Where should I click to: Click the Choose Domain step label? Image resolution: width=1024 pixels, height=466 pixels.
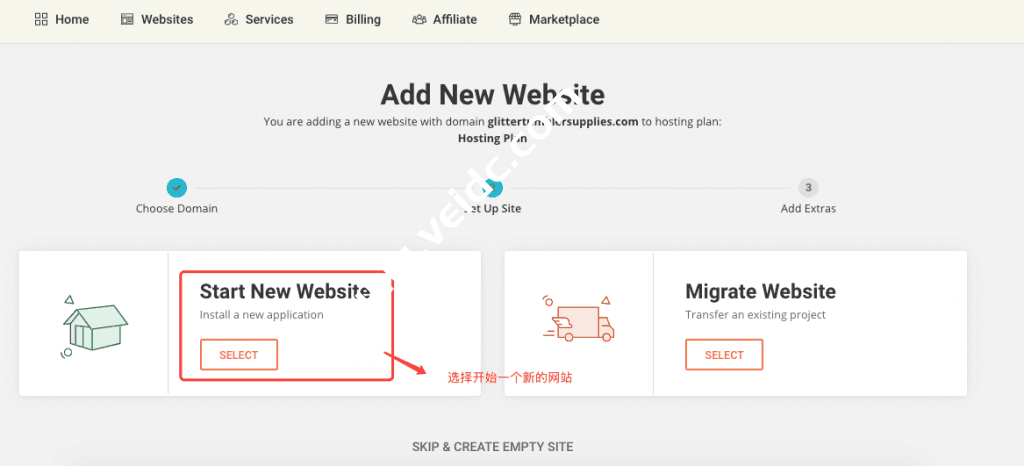point(176,209)
